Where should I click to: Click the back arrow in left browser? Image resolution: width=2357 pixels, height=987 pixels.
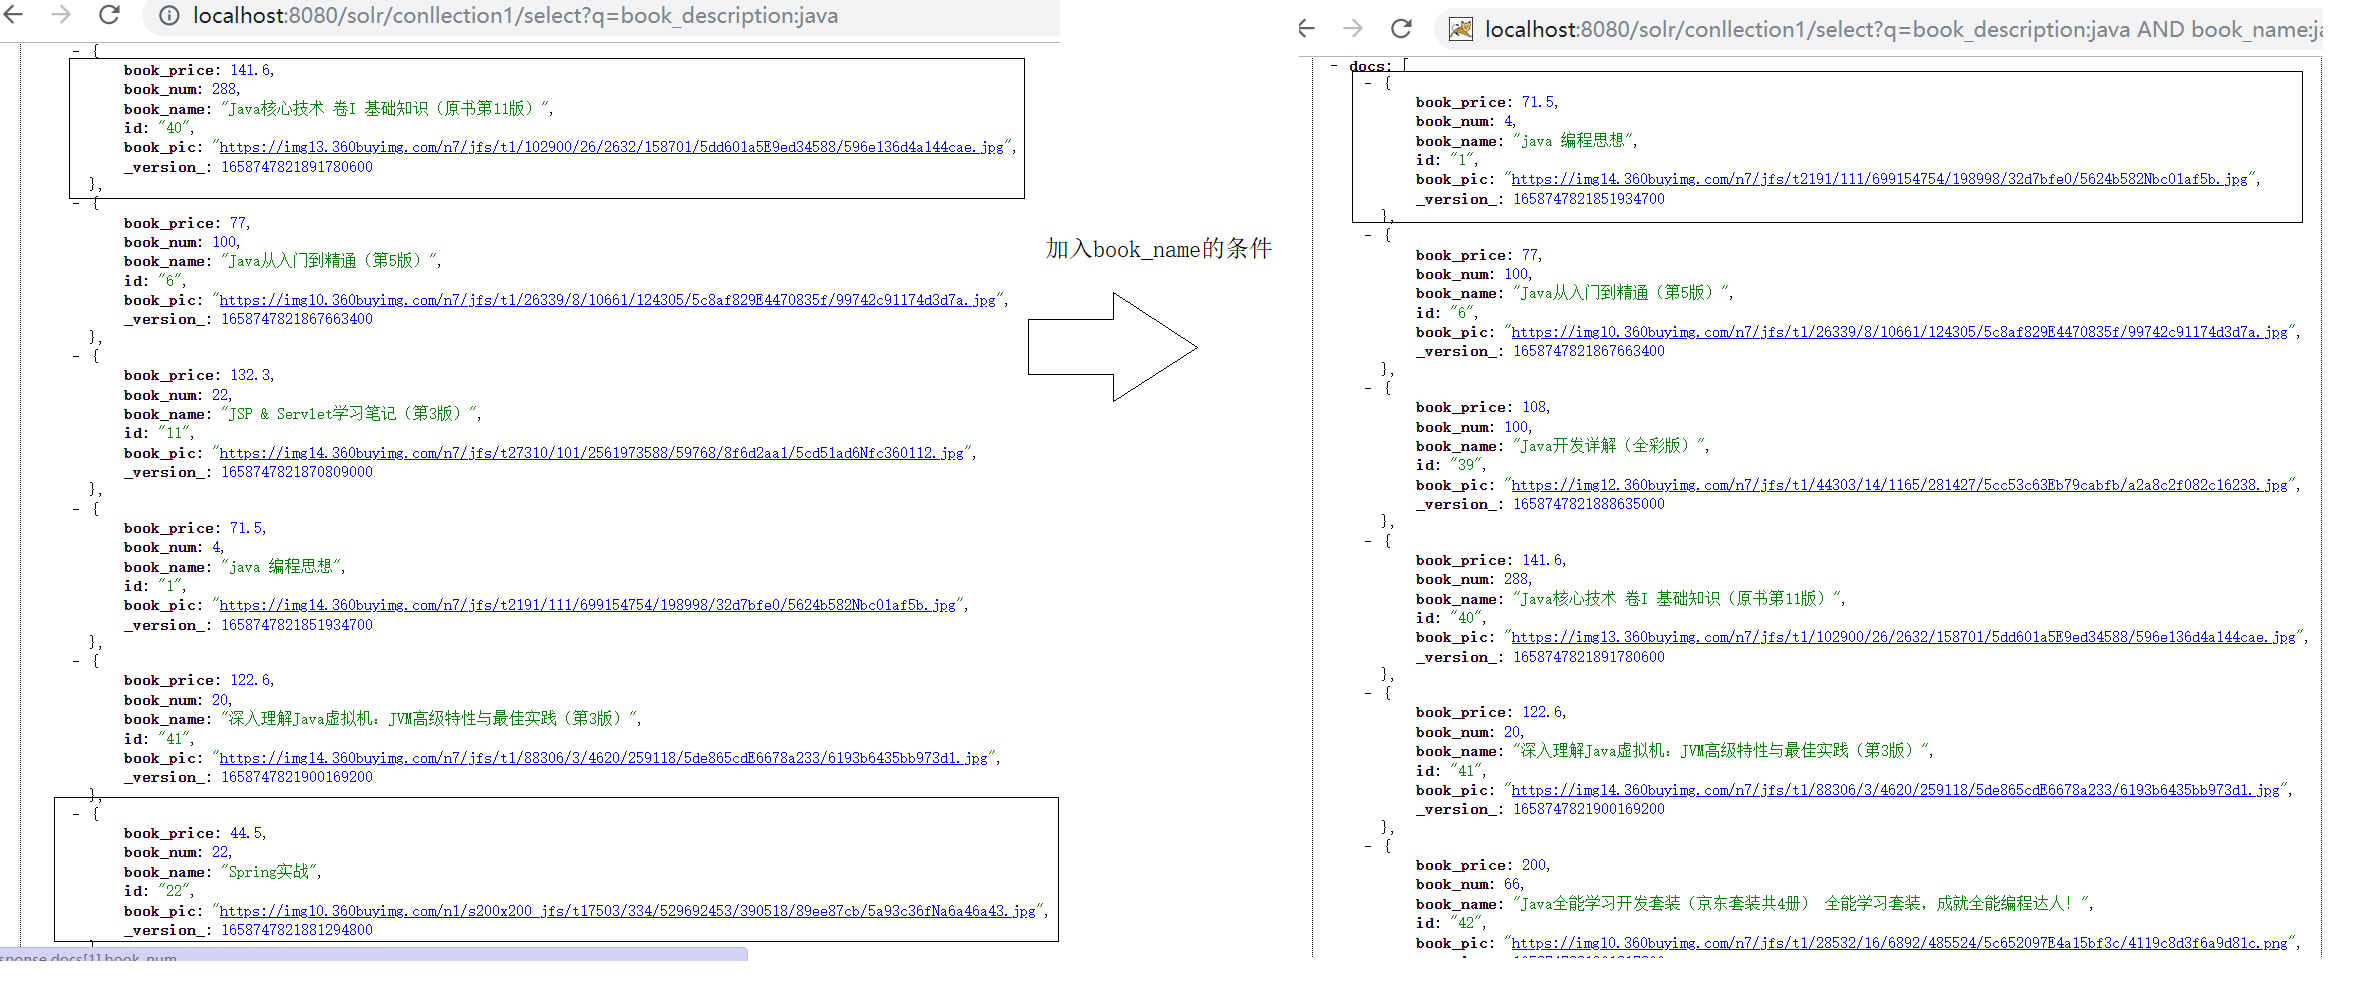coord(13,15)
